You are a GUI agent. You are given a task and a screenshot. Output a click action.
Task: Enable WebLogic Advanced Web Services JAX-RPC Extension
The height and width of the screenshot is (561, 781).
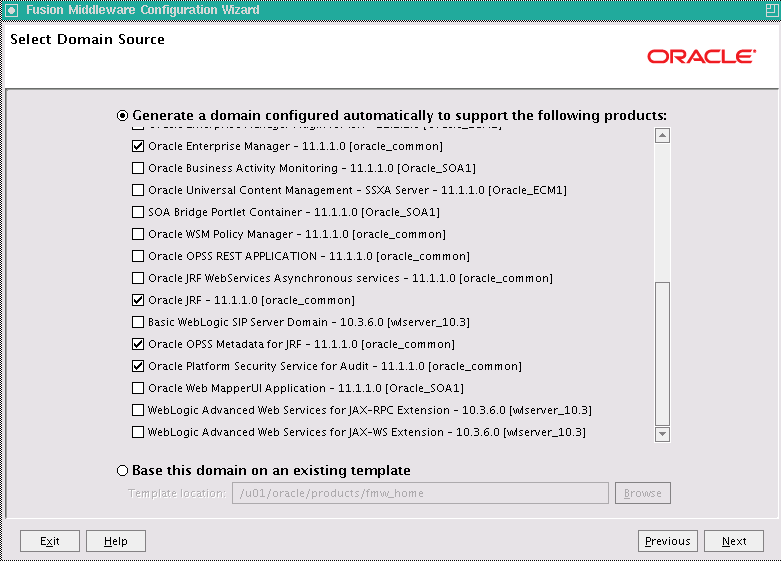tap(138, 410)
